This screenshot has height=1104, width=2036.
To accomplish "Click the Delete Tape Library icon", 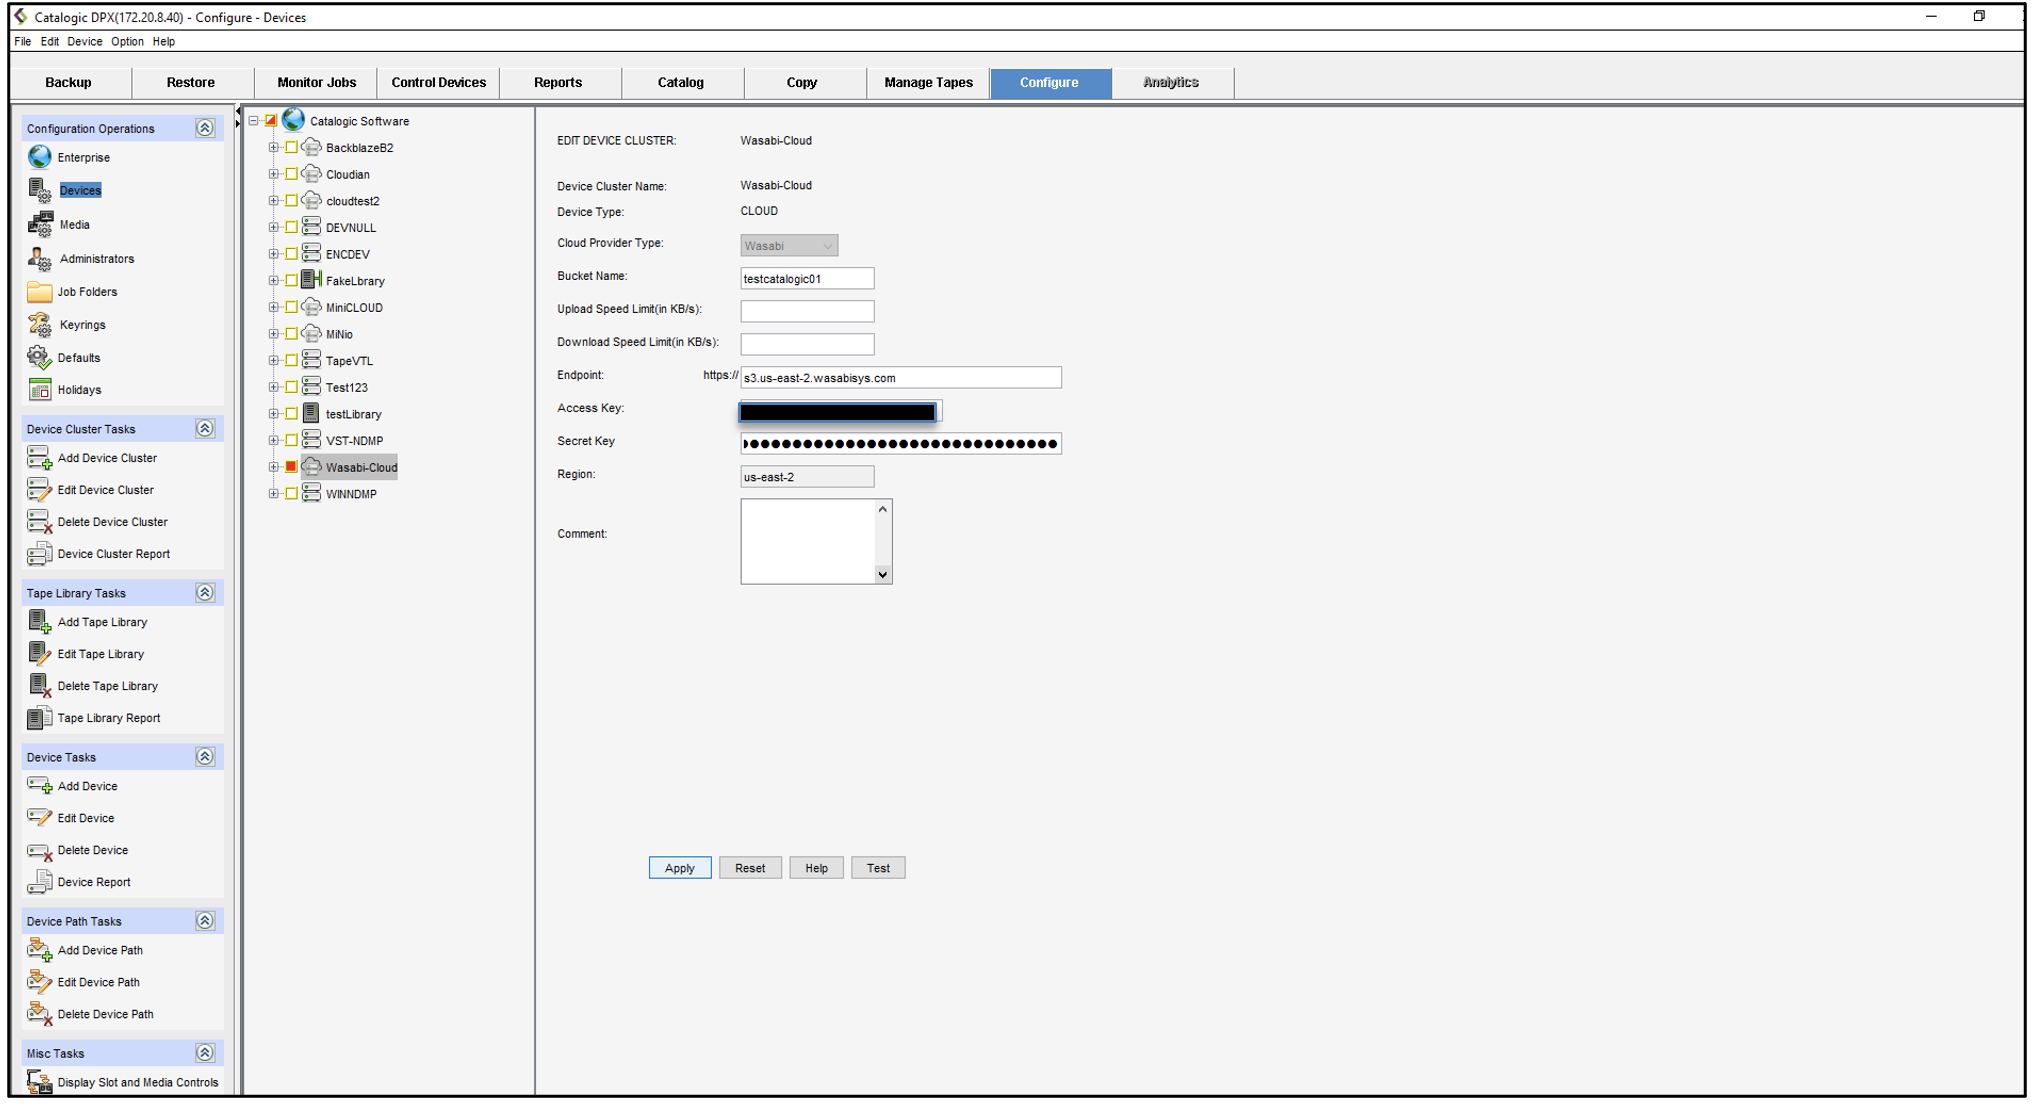I will coord(40,686).
